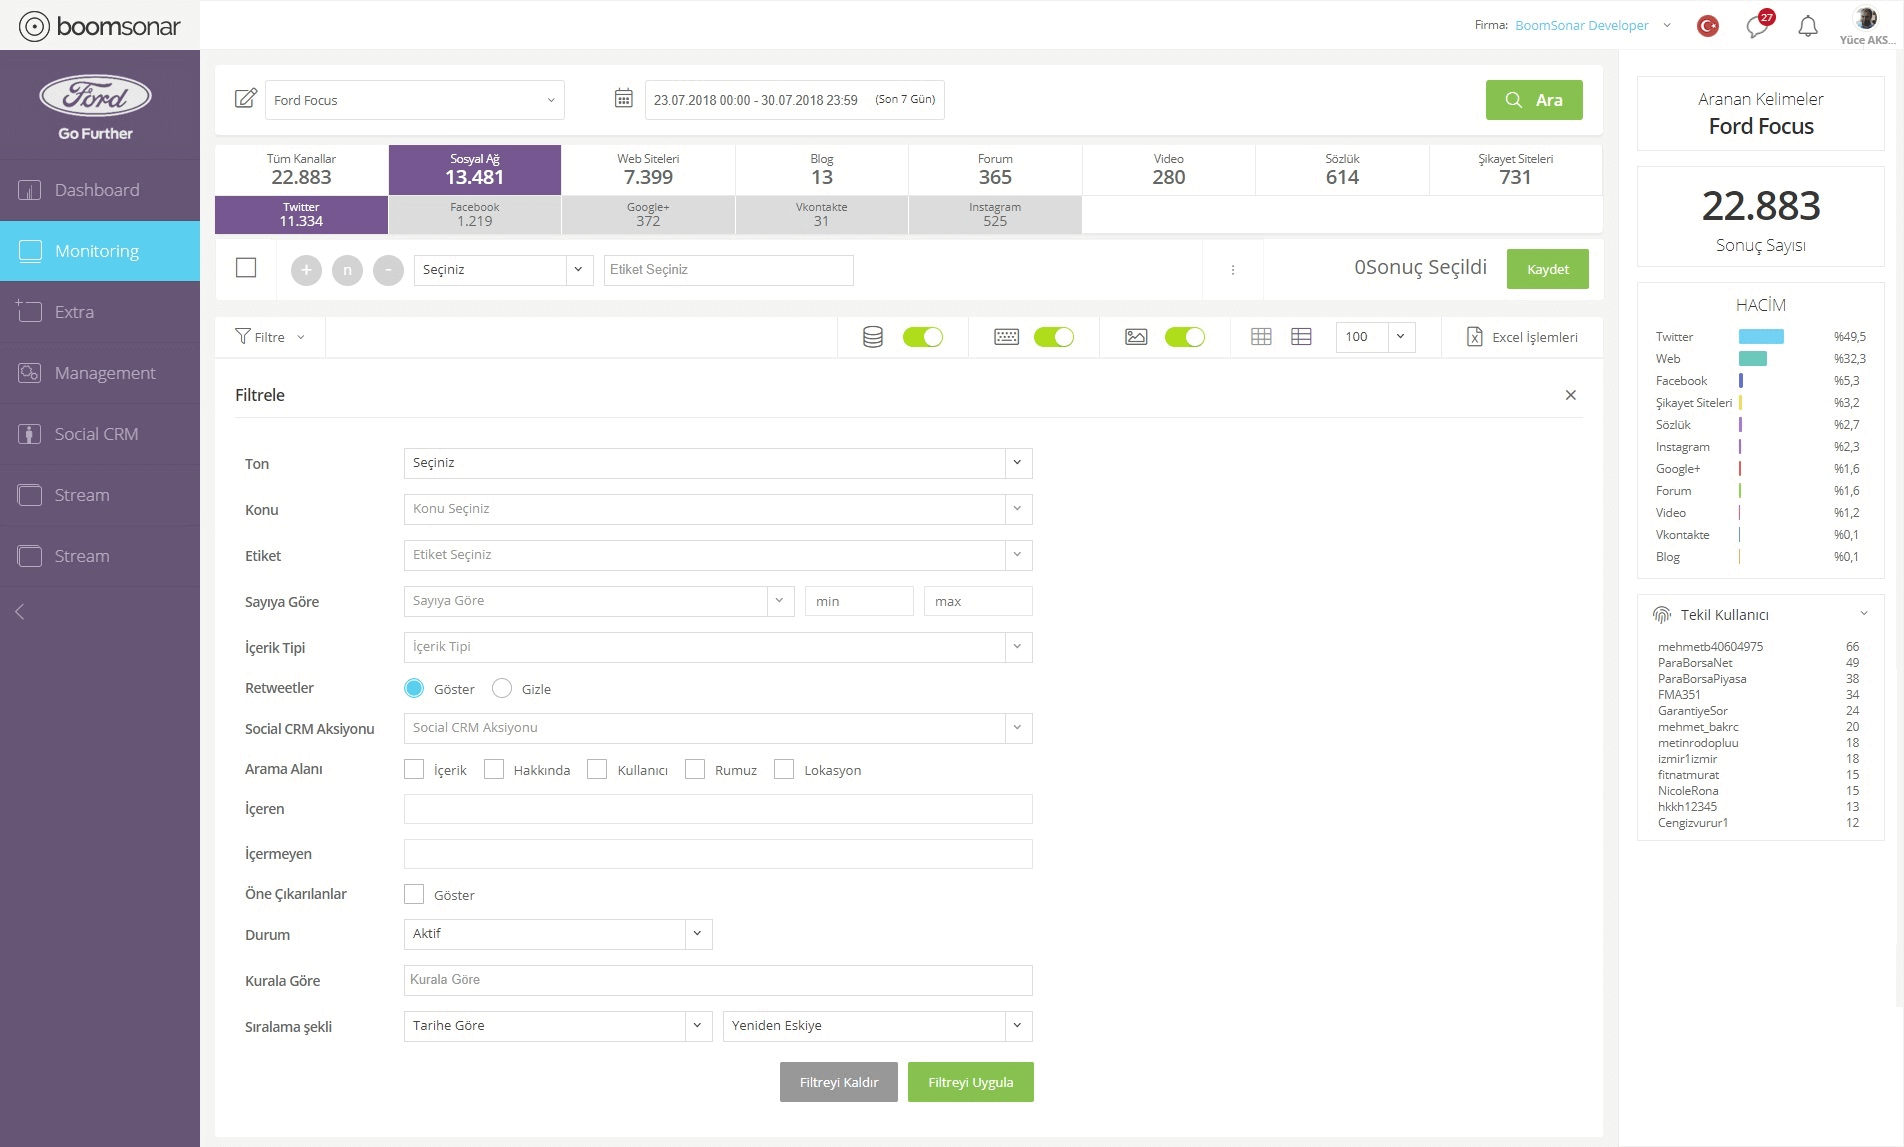Click the Excel file icon
The width and height of the screenshot is (1904, 1147).
pyautogui.click(x=1475, y=337)
